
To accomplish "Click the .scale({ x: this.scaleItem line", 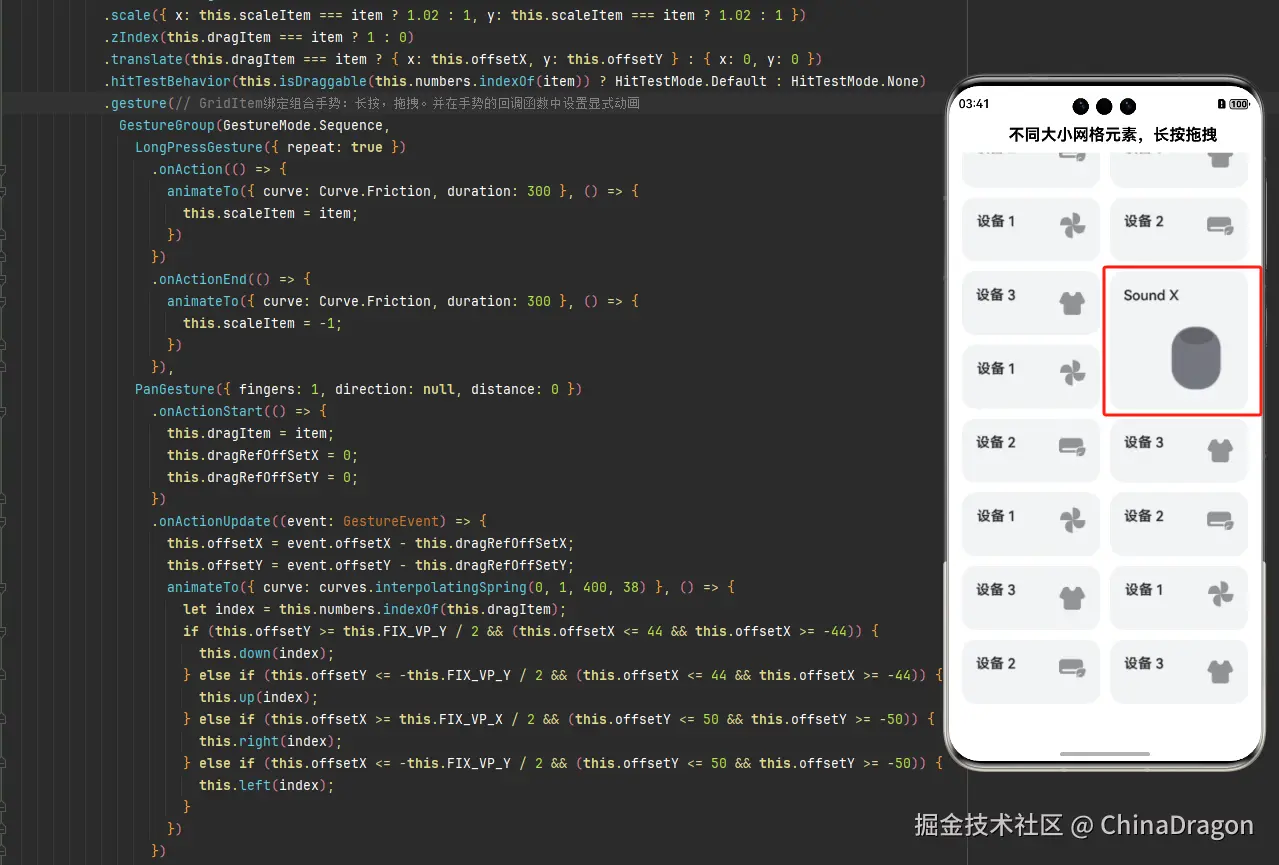I will pyautogui.click(x=455, y=15).
